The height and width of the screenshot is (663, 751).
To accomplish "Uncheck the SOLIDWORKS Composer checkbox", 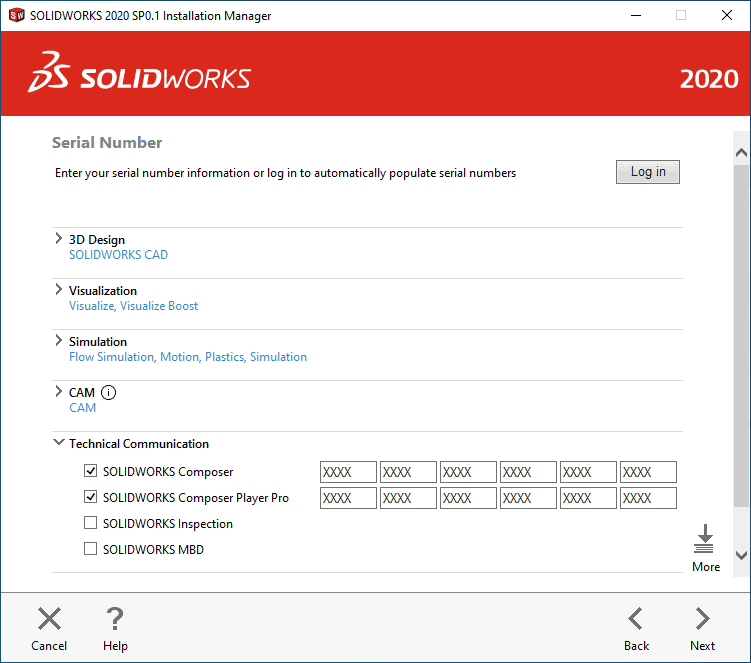I will 91,471.
